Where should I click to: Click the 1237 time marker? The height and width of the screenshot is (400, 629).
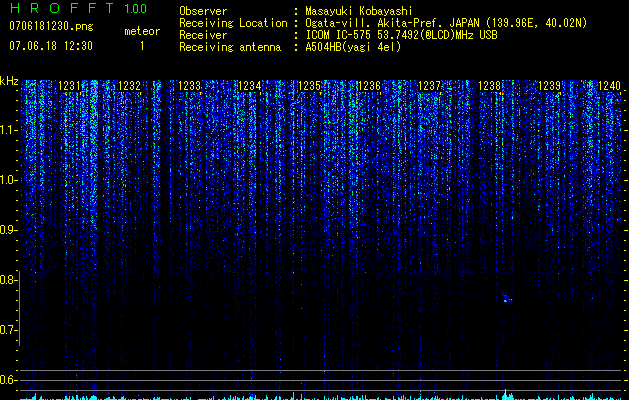point(429,86)
